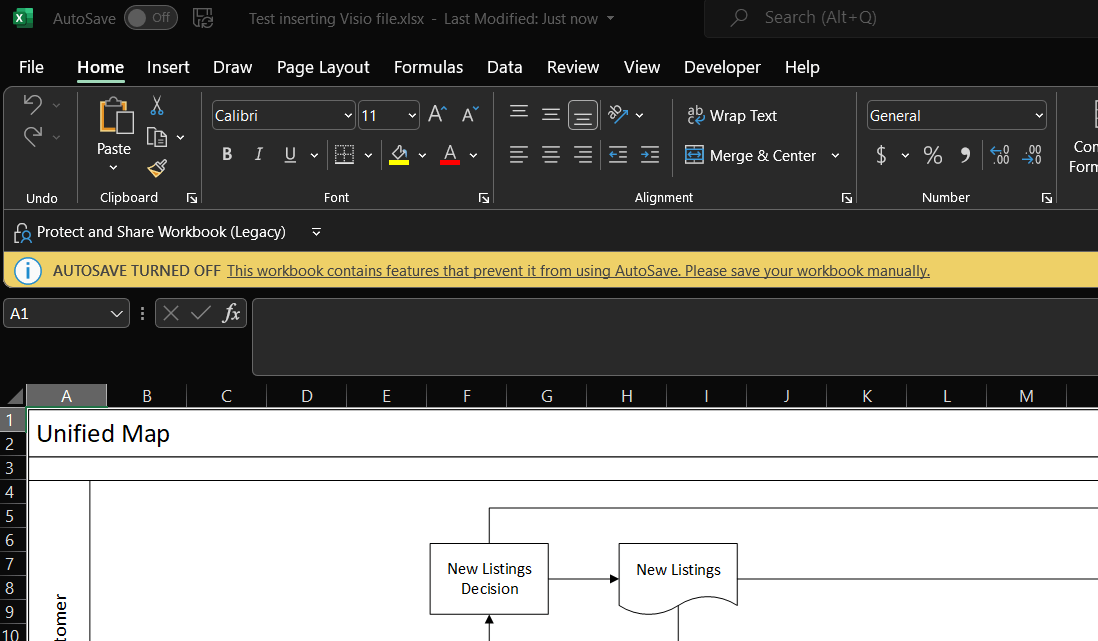The image size is (1098, 641).
Task: Decrease Decimal places
Action: point(1032,155)
